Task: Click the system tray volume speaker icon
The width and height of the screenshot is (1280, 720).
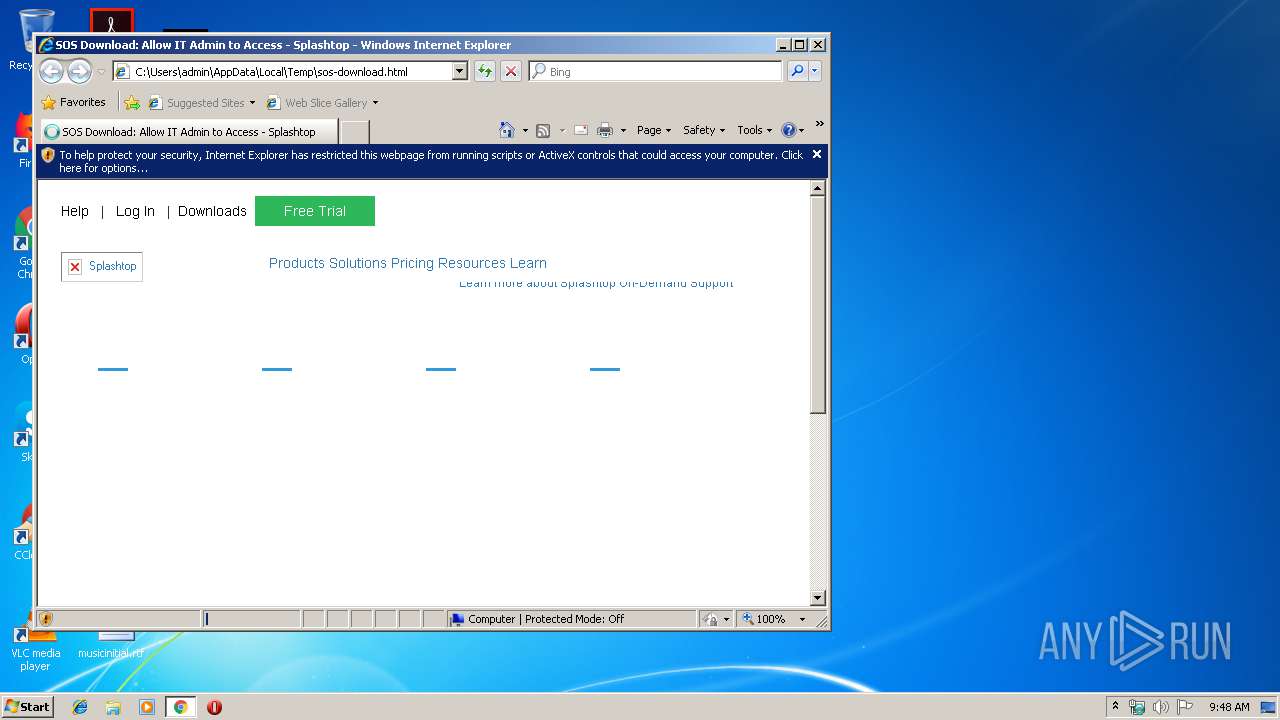Action: (x=1160, y=707)
